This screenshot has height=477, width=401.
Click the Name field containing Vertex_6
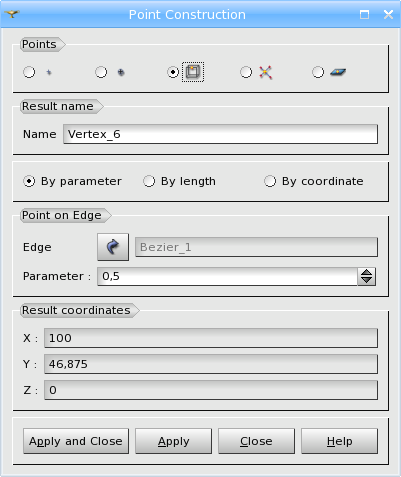[220, 134]
